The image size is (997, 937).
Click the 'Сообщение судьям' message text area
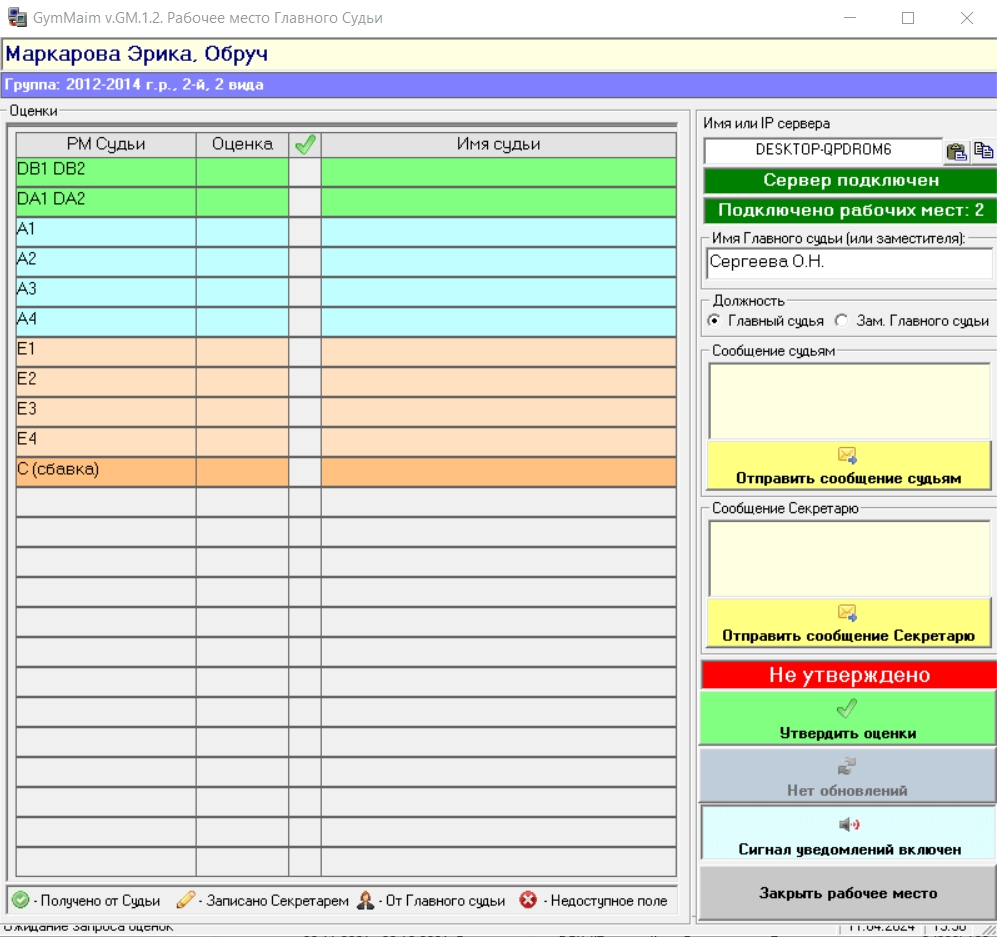tap(848, 400)
